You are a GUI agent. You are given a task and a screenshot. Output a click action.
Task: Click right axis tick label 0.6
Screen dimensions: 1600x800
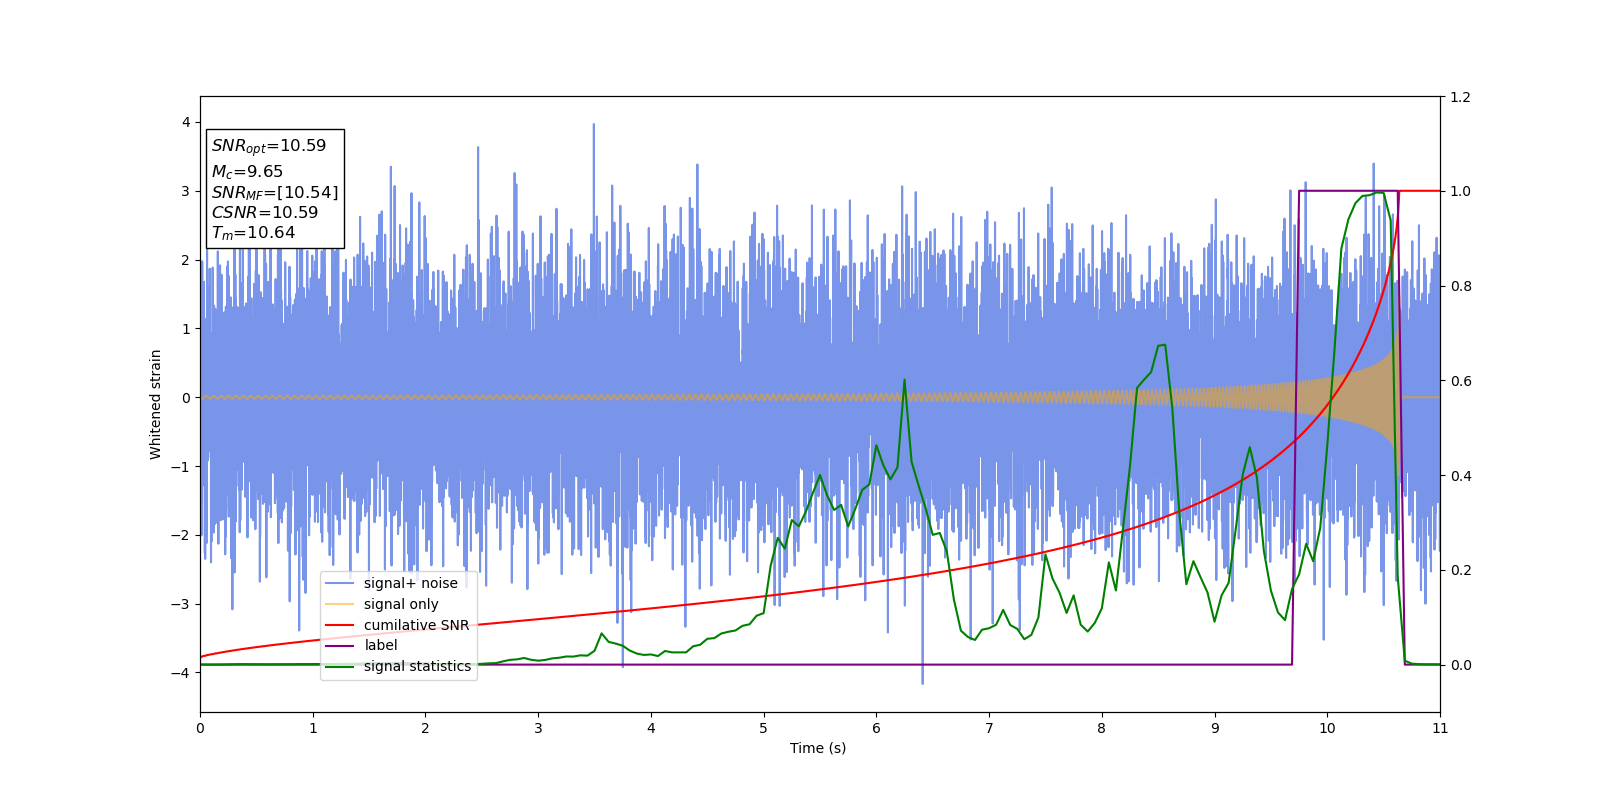[x=1460, y=381]
